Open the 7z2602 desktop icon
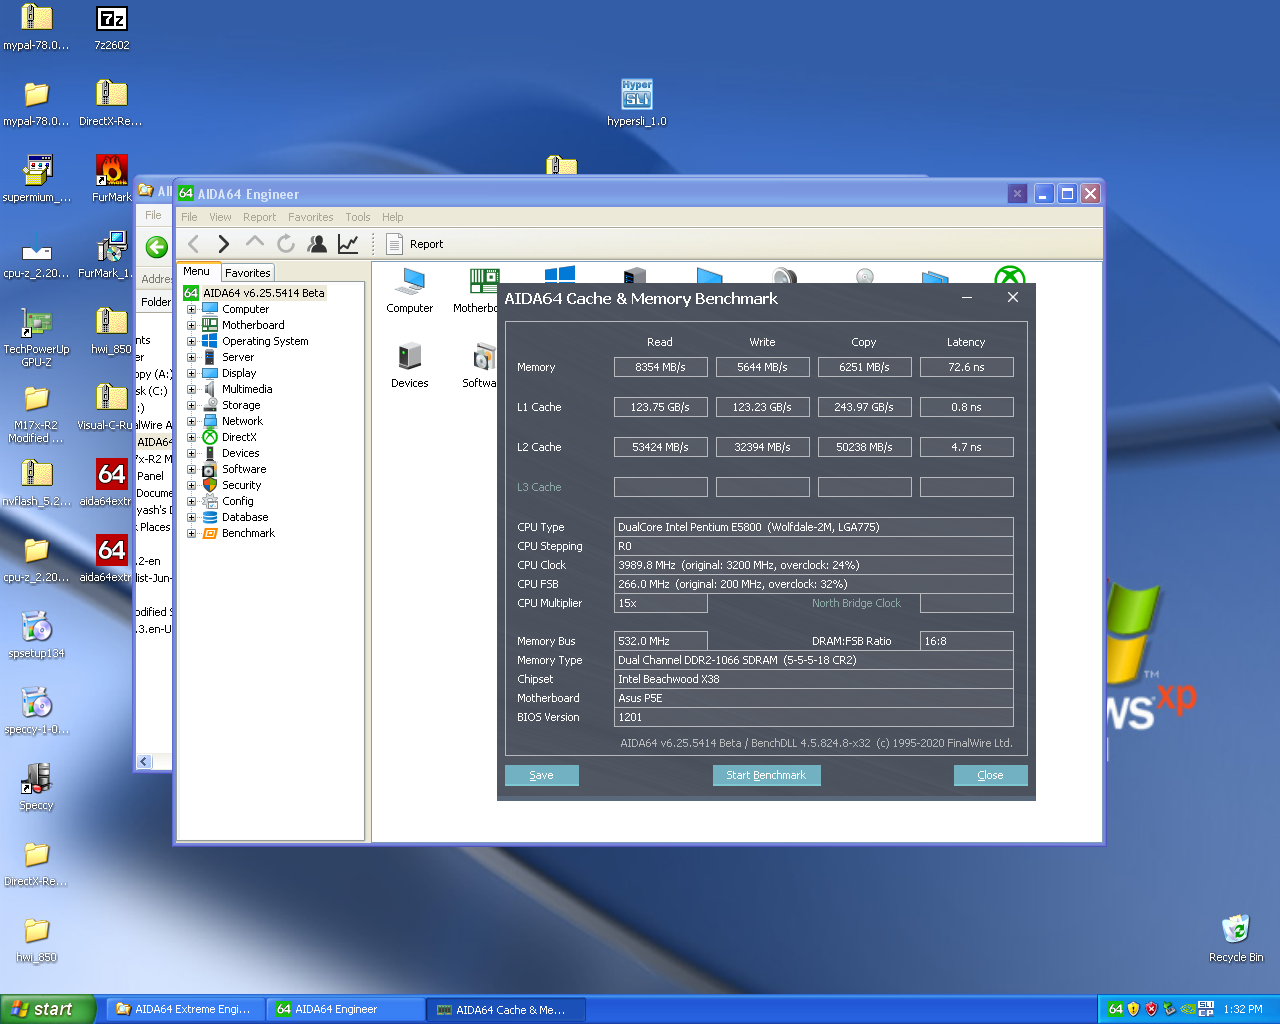This screenshot has height=1024, width=1280. click(x=112, y=28)
